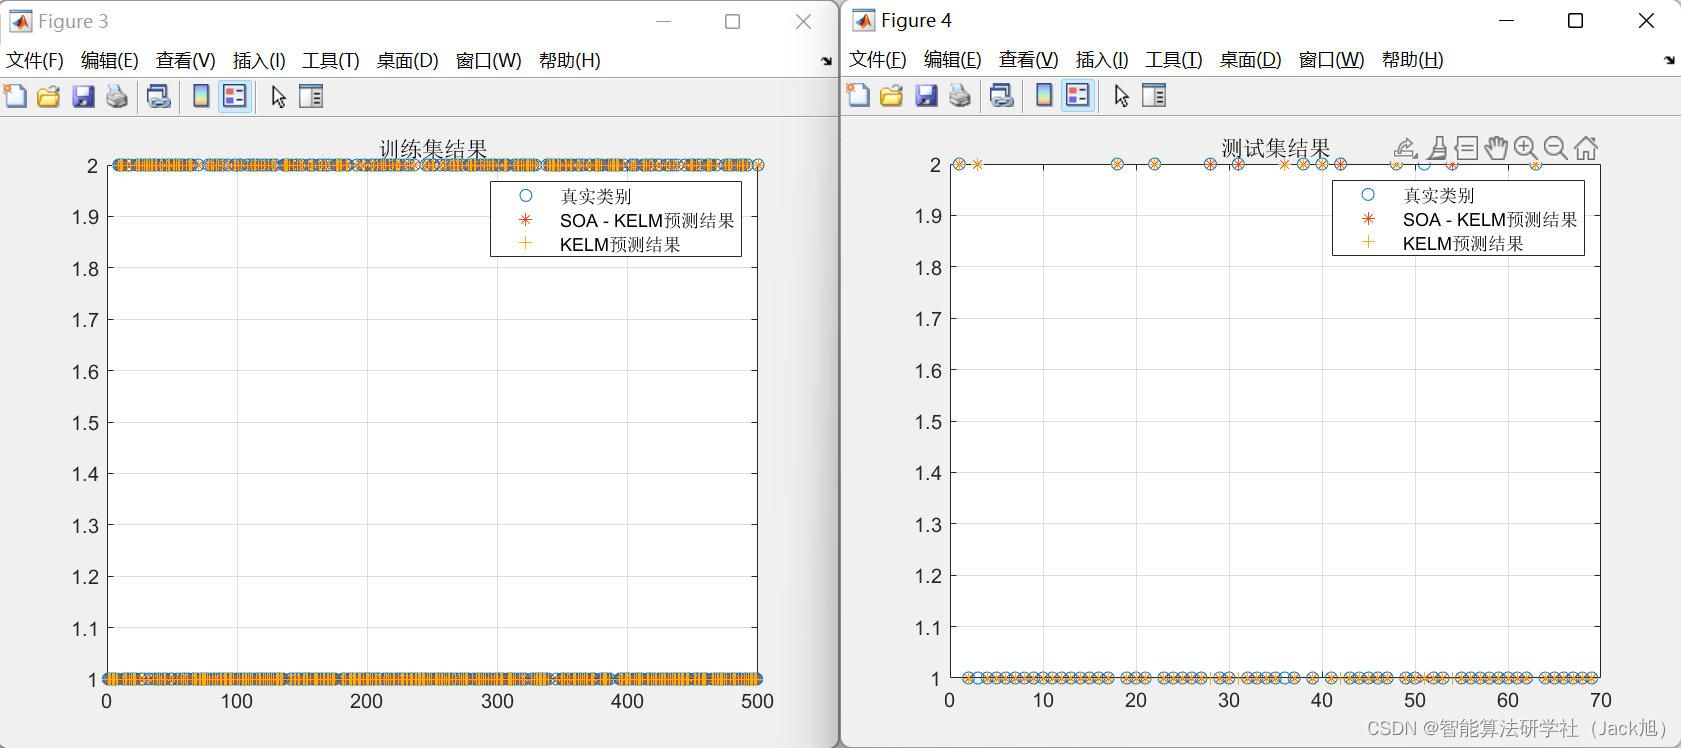
Task: Open Property Inspector in Figure 3 toolbar
Action: [311, 96]
